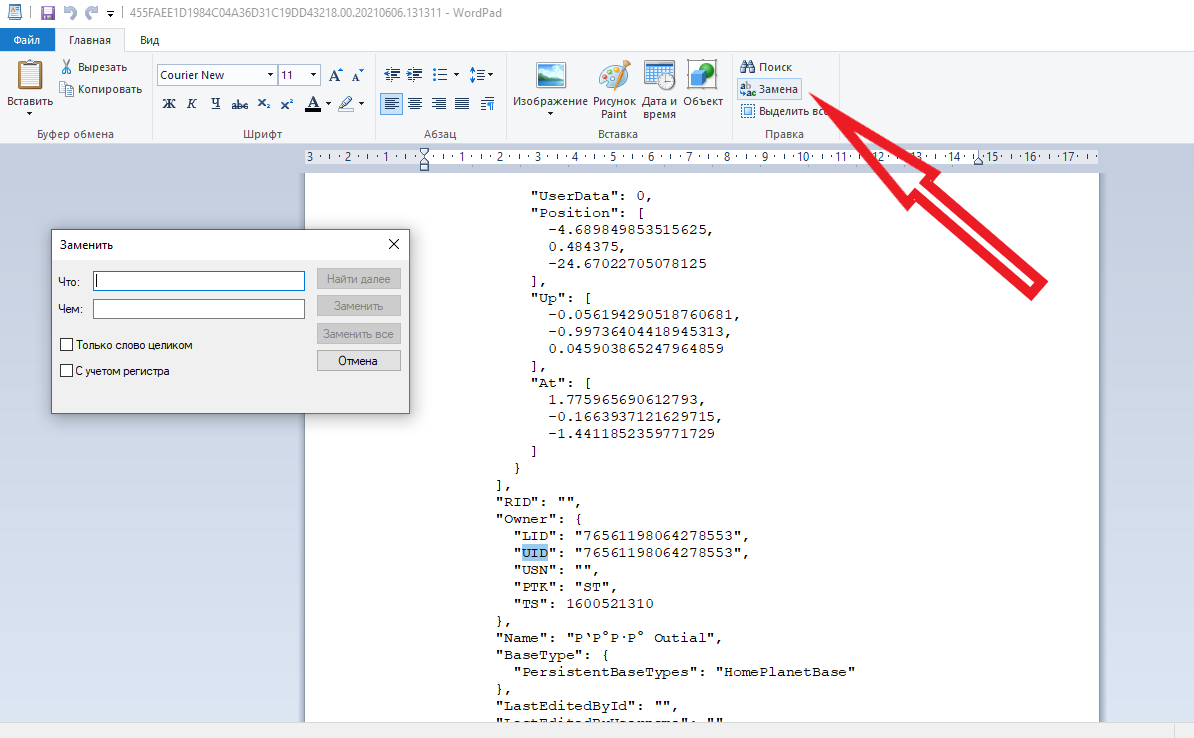Click Отмена in the replace dialog
This screenshot has height=738, width=1194.
coord(358,361)
